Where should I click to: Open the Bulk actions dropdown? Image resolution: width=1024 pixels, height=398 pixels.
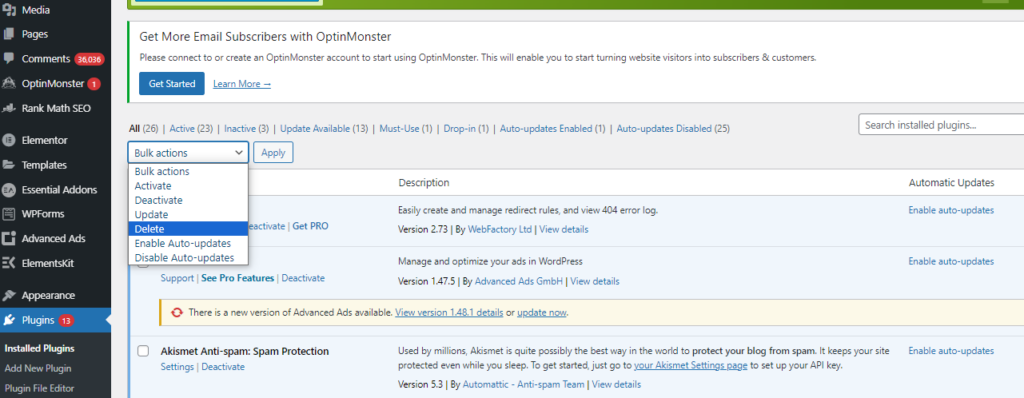(188, 153)
